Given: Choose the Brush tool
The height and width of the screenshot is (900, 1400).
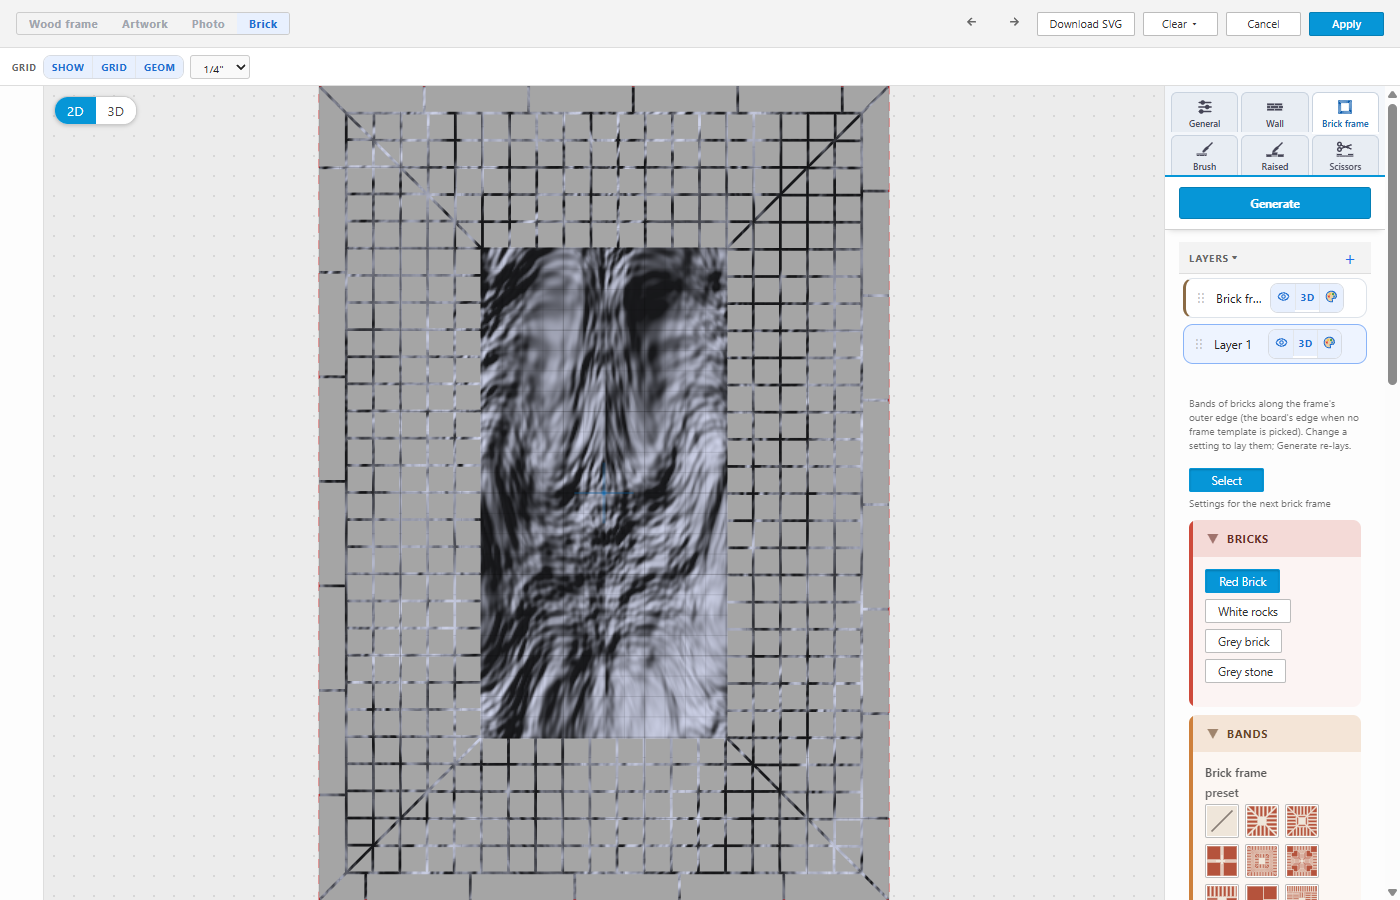Looking at the screenshot, I should click(x=1205, y=156).
